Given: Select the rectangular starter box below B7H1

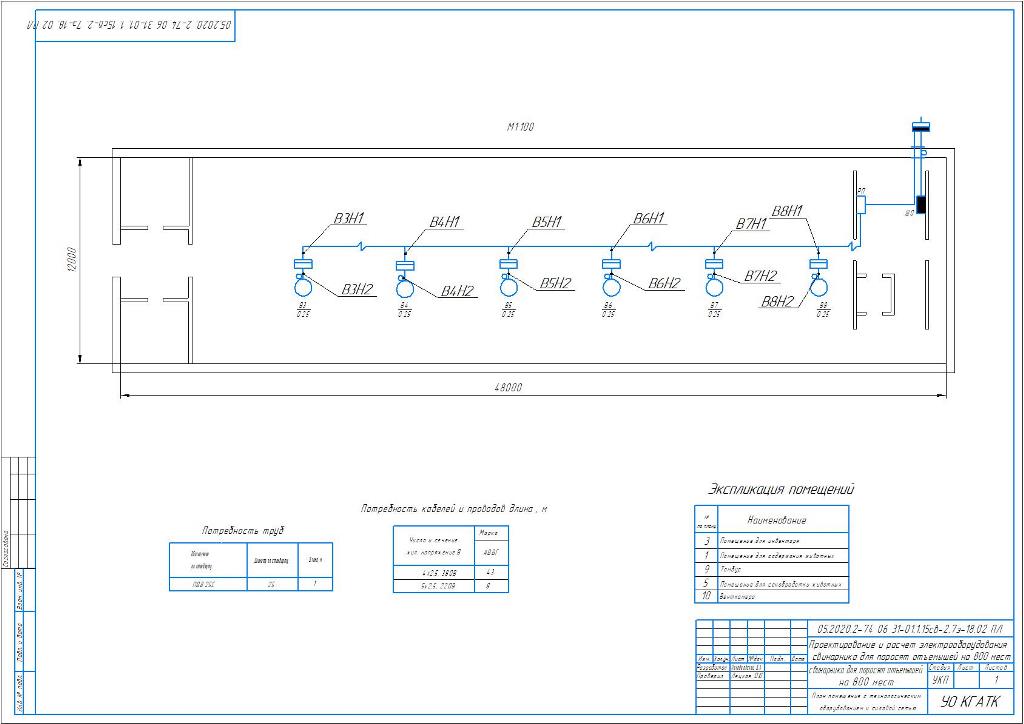Looking at the screenshot, I should [714, 264].
